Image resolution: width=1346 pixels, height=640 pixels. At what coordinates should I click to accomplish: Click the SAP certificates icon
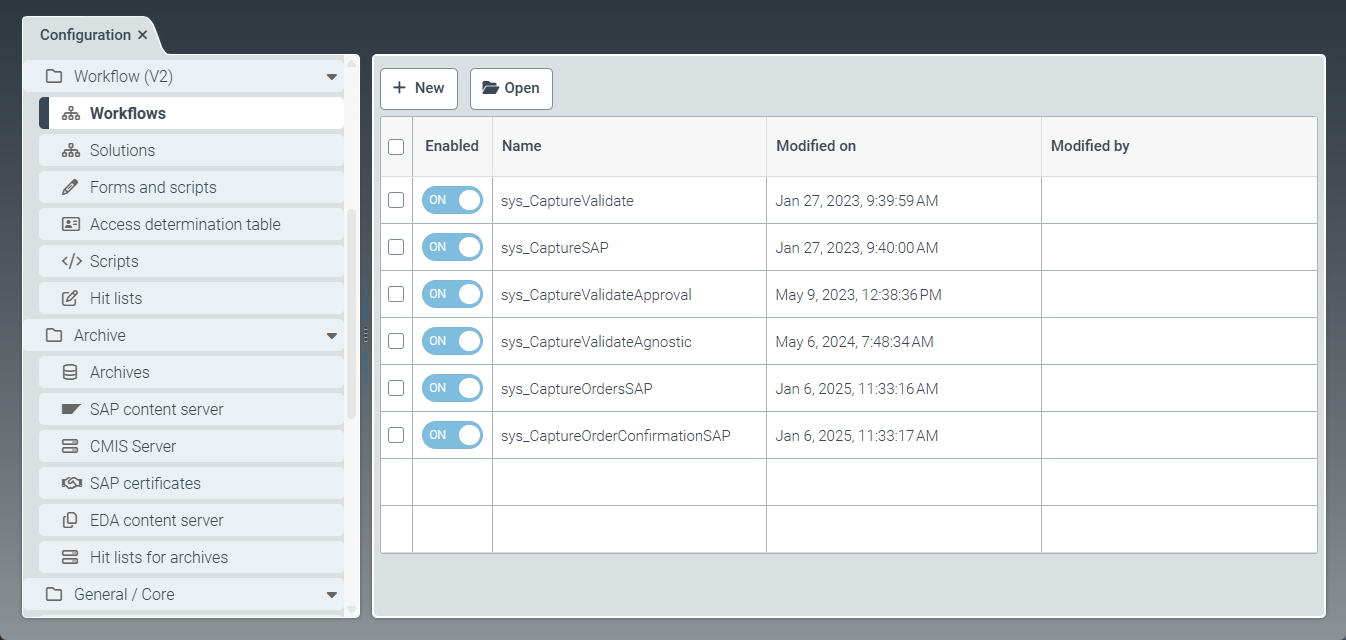pos(70,483)
